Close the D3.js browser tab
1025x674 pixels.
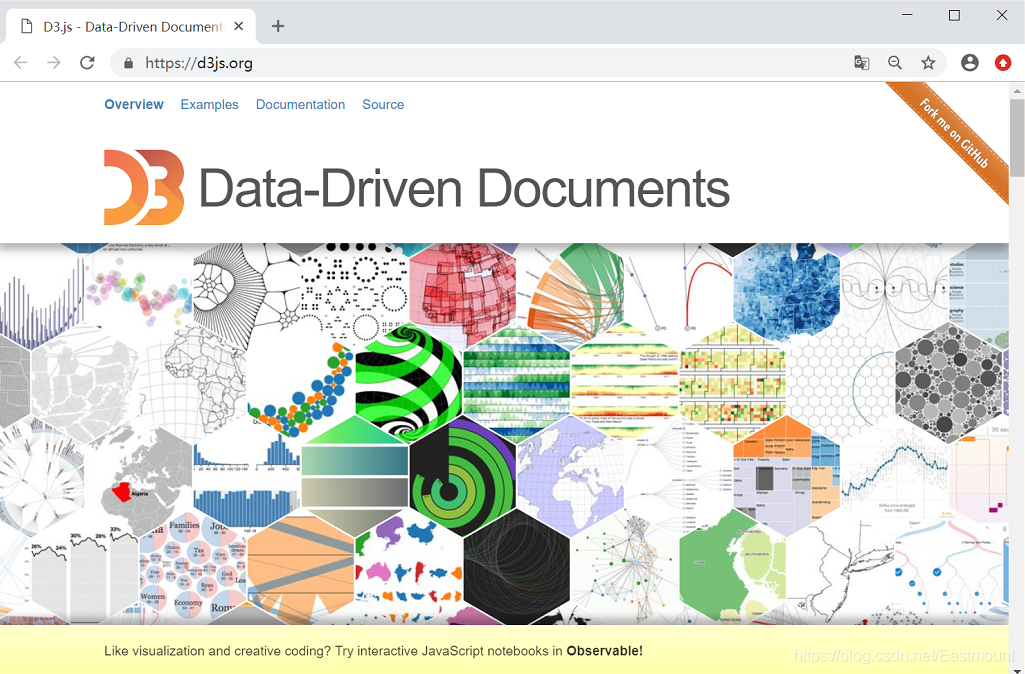[239, 26]
